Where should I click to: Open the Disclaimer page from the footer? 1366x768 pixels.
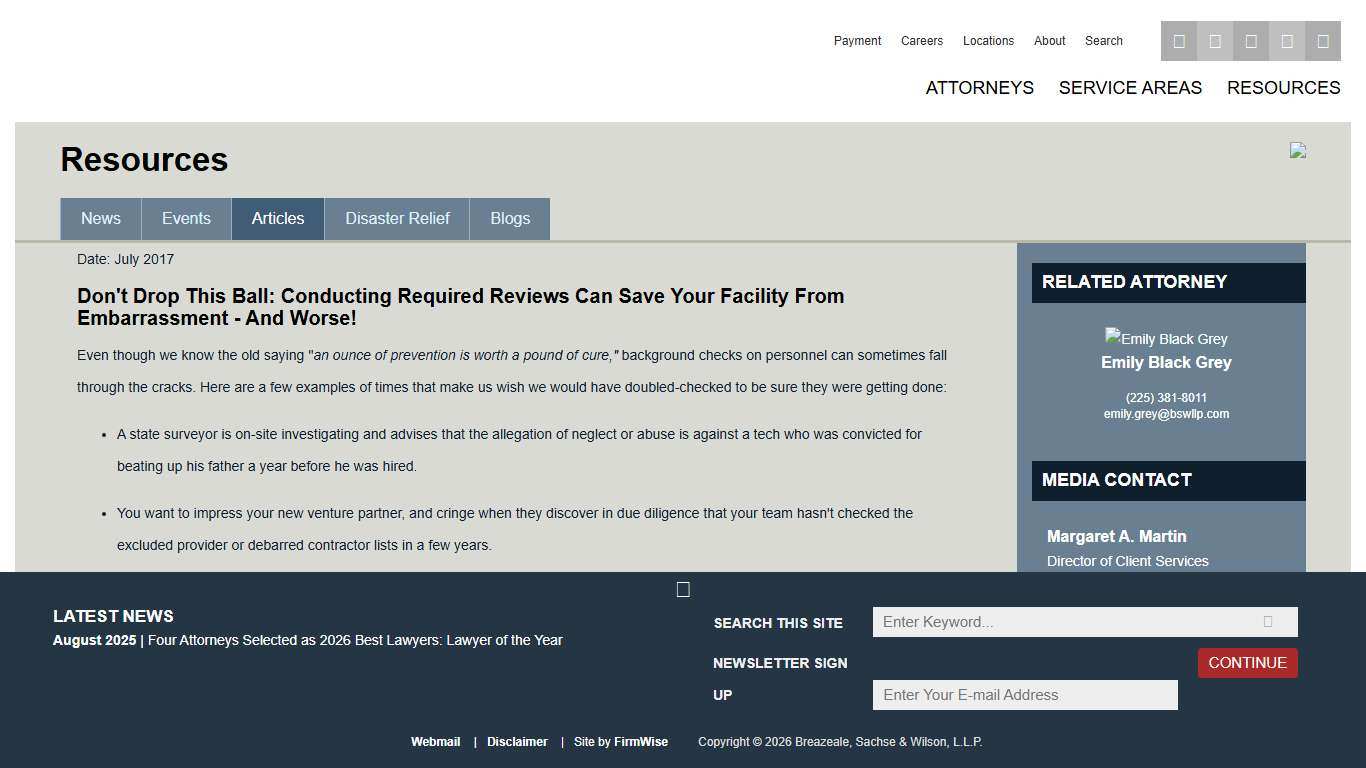click(x=517, y=741)
